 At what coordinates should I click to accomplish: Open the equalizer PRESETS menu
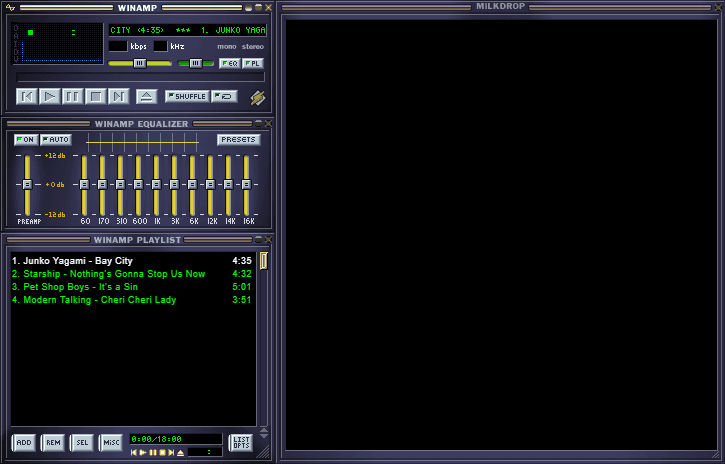[x=239, y=140]
